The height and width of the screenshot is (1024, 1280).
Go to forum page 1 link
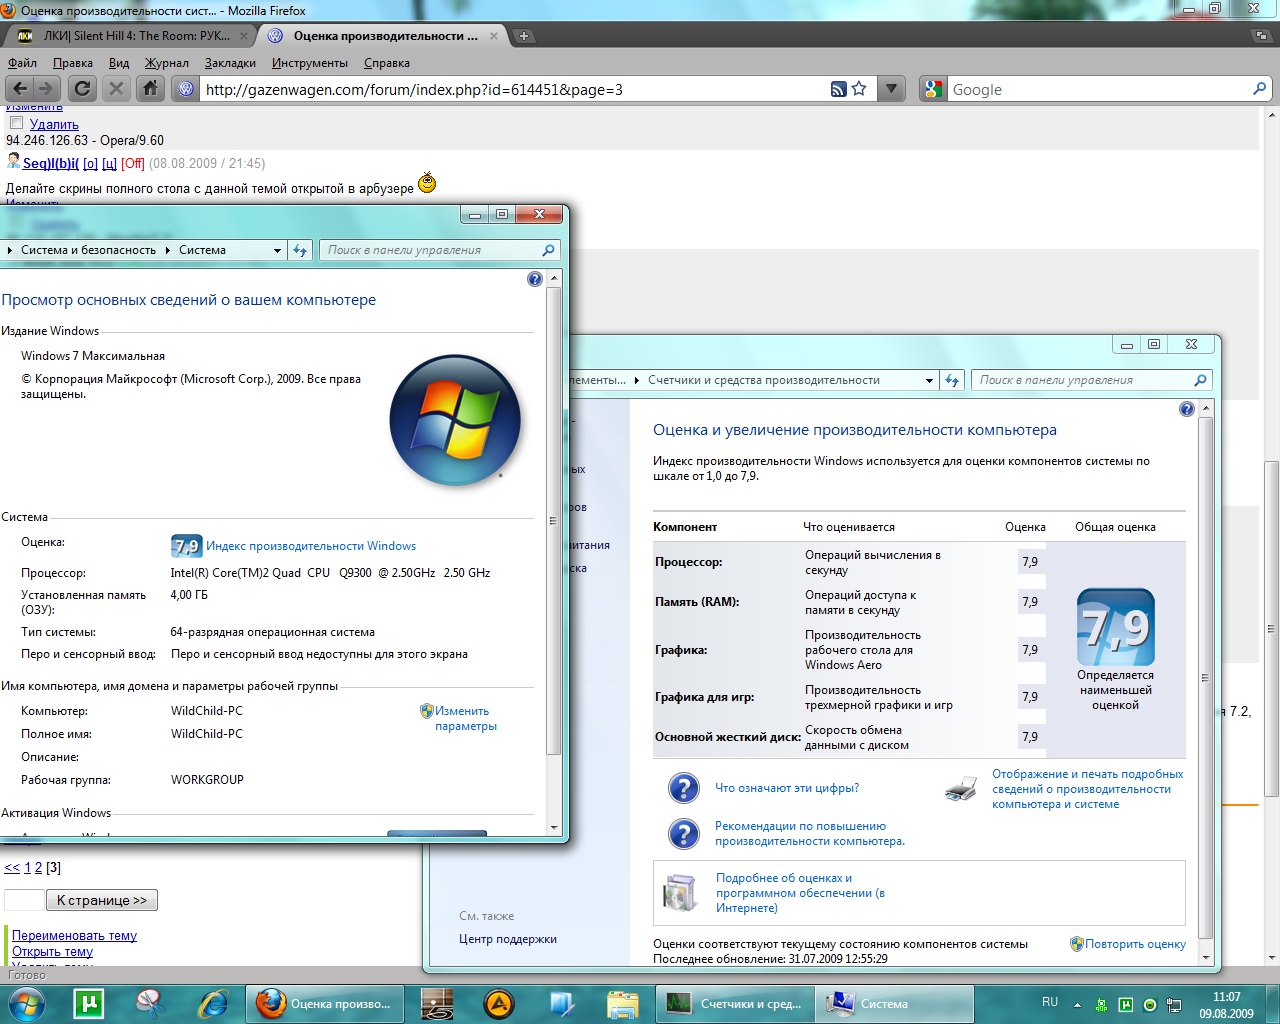point(28,868)
